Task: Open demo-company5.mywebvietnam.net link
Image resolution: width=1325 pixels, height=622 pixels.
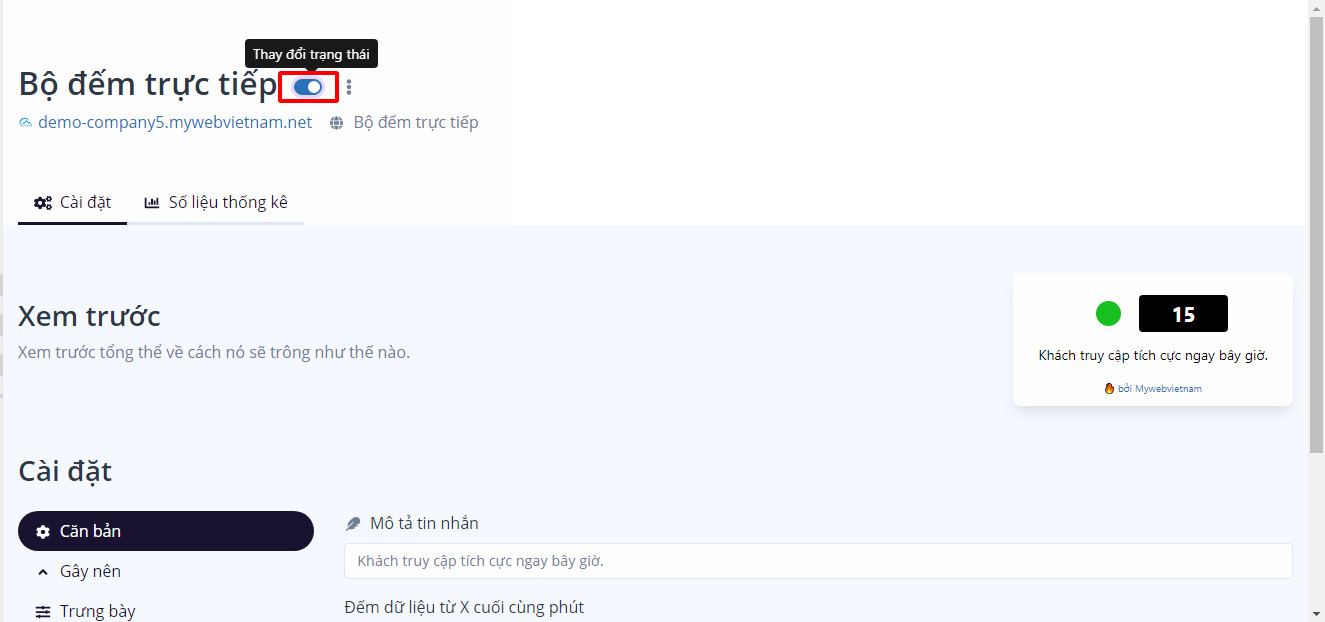Action: [175, 122]
